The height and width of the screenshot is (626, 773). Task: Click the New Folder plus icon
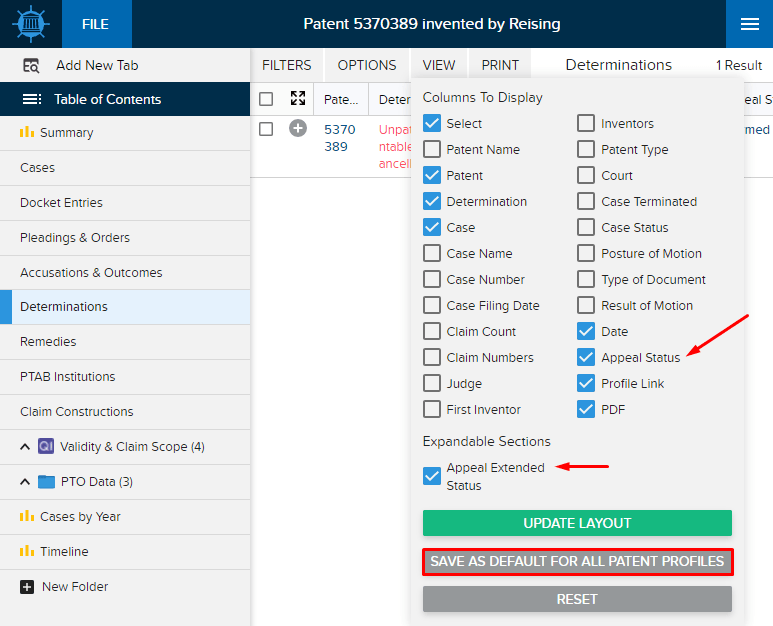point(27,587)
